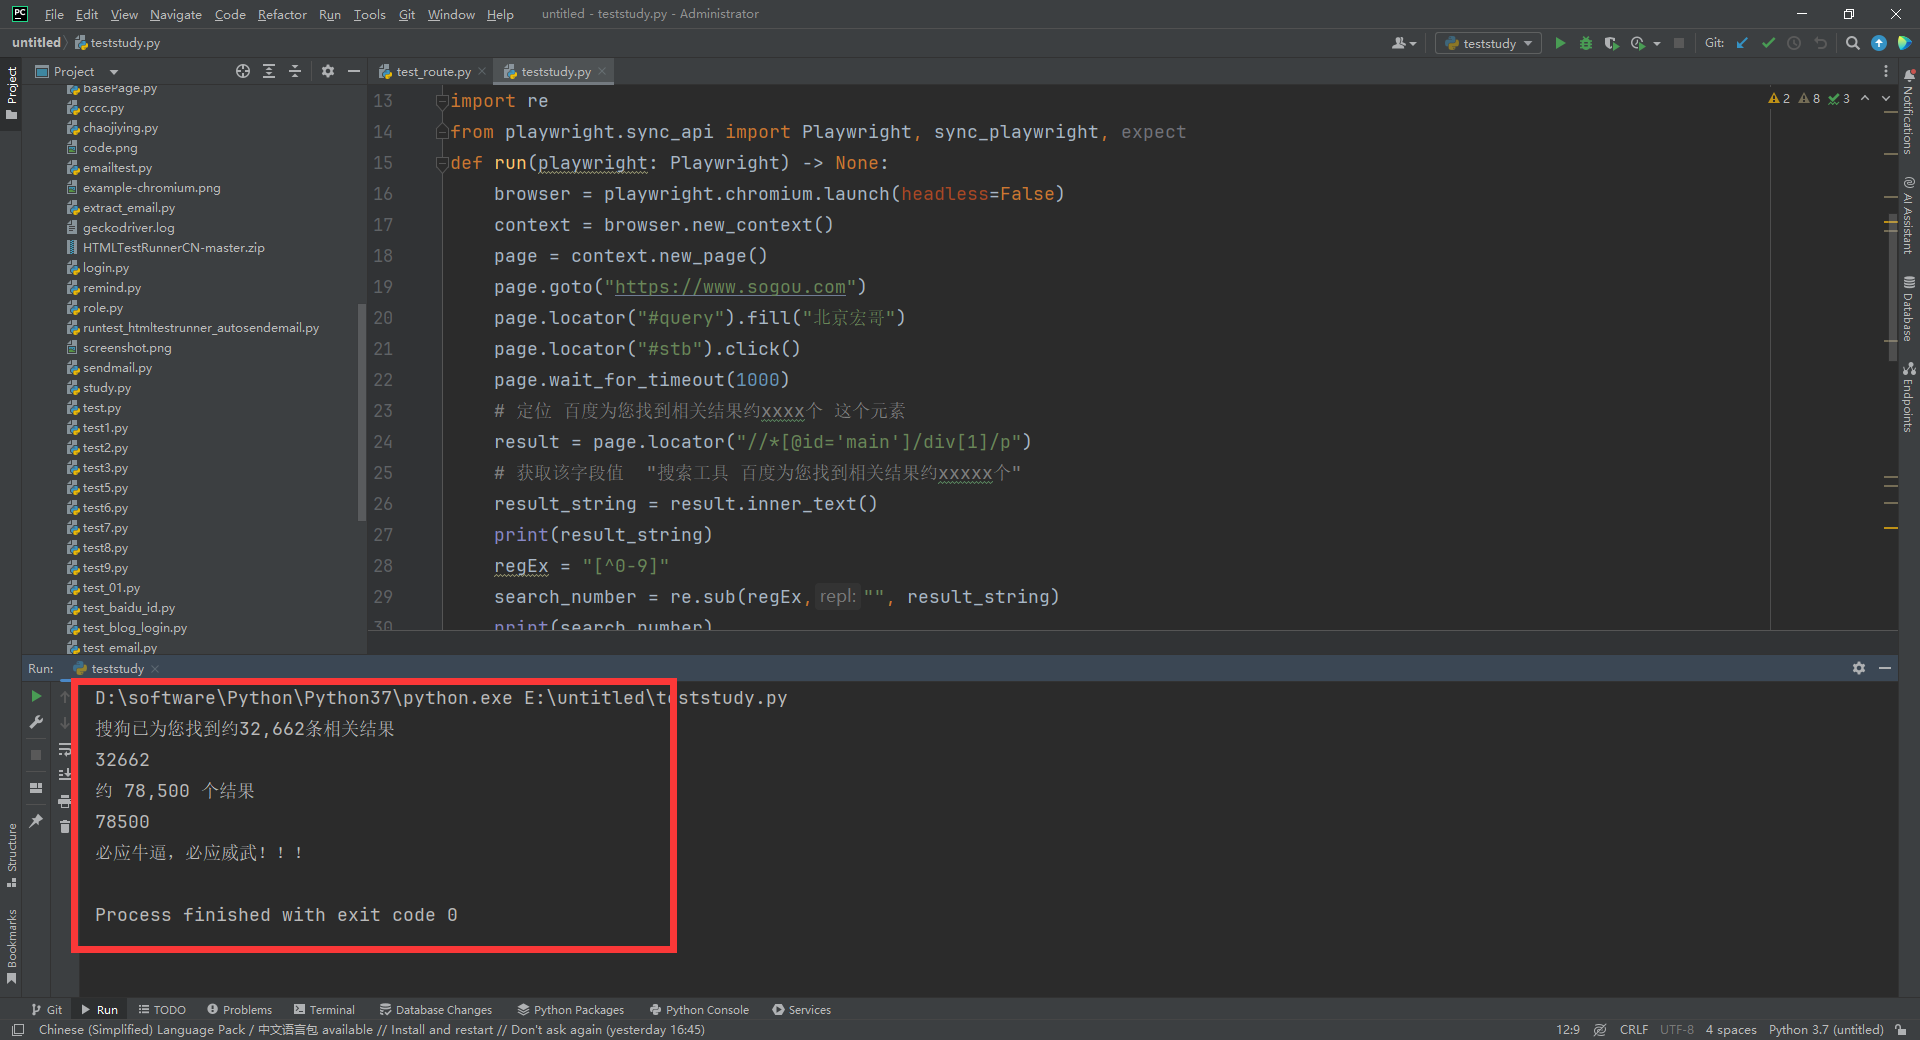1920x1040 pixels.
Task: Open the Terminal tool window button
Action: (x=324, y=1010)
